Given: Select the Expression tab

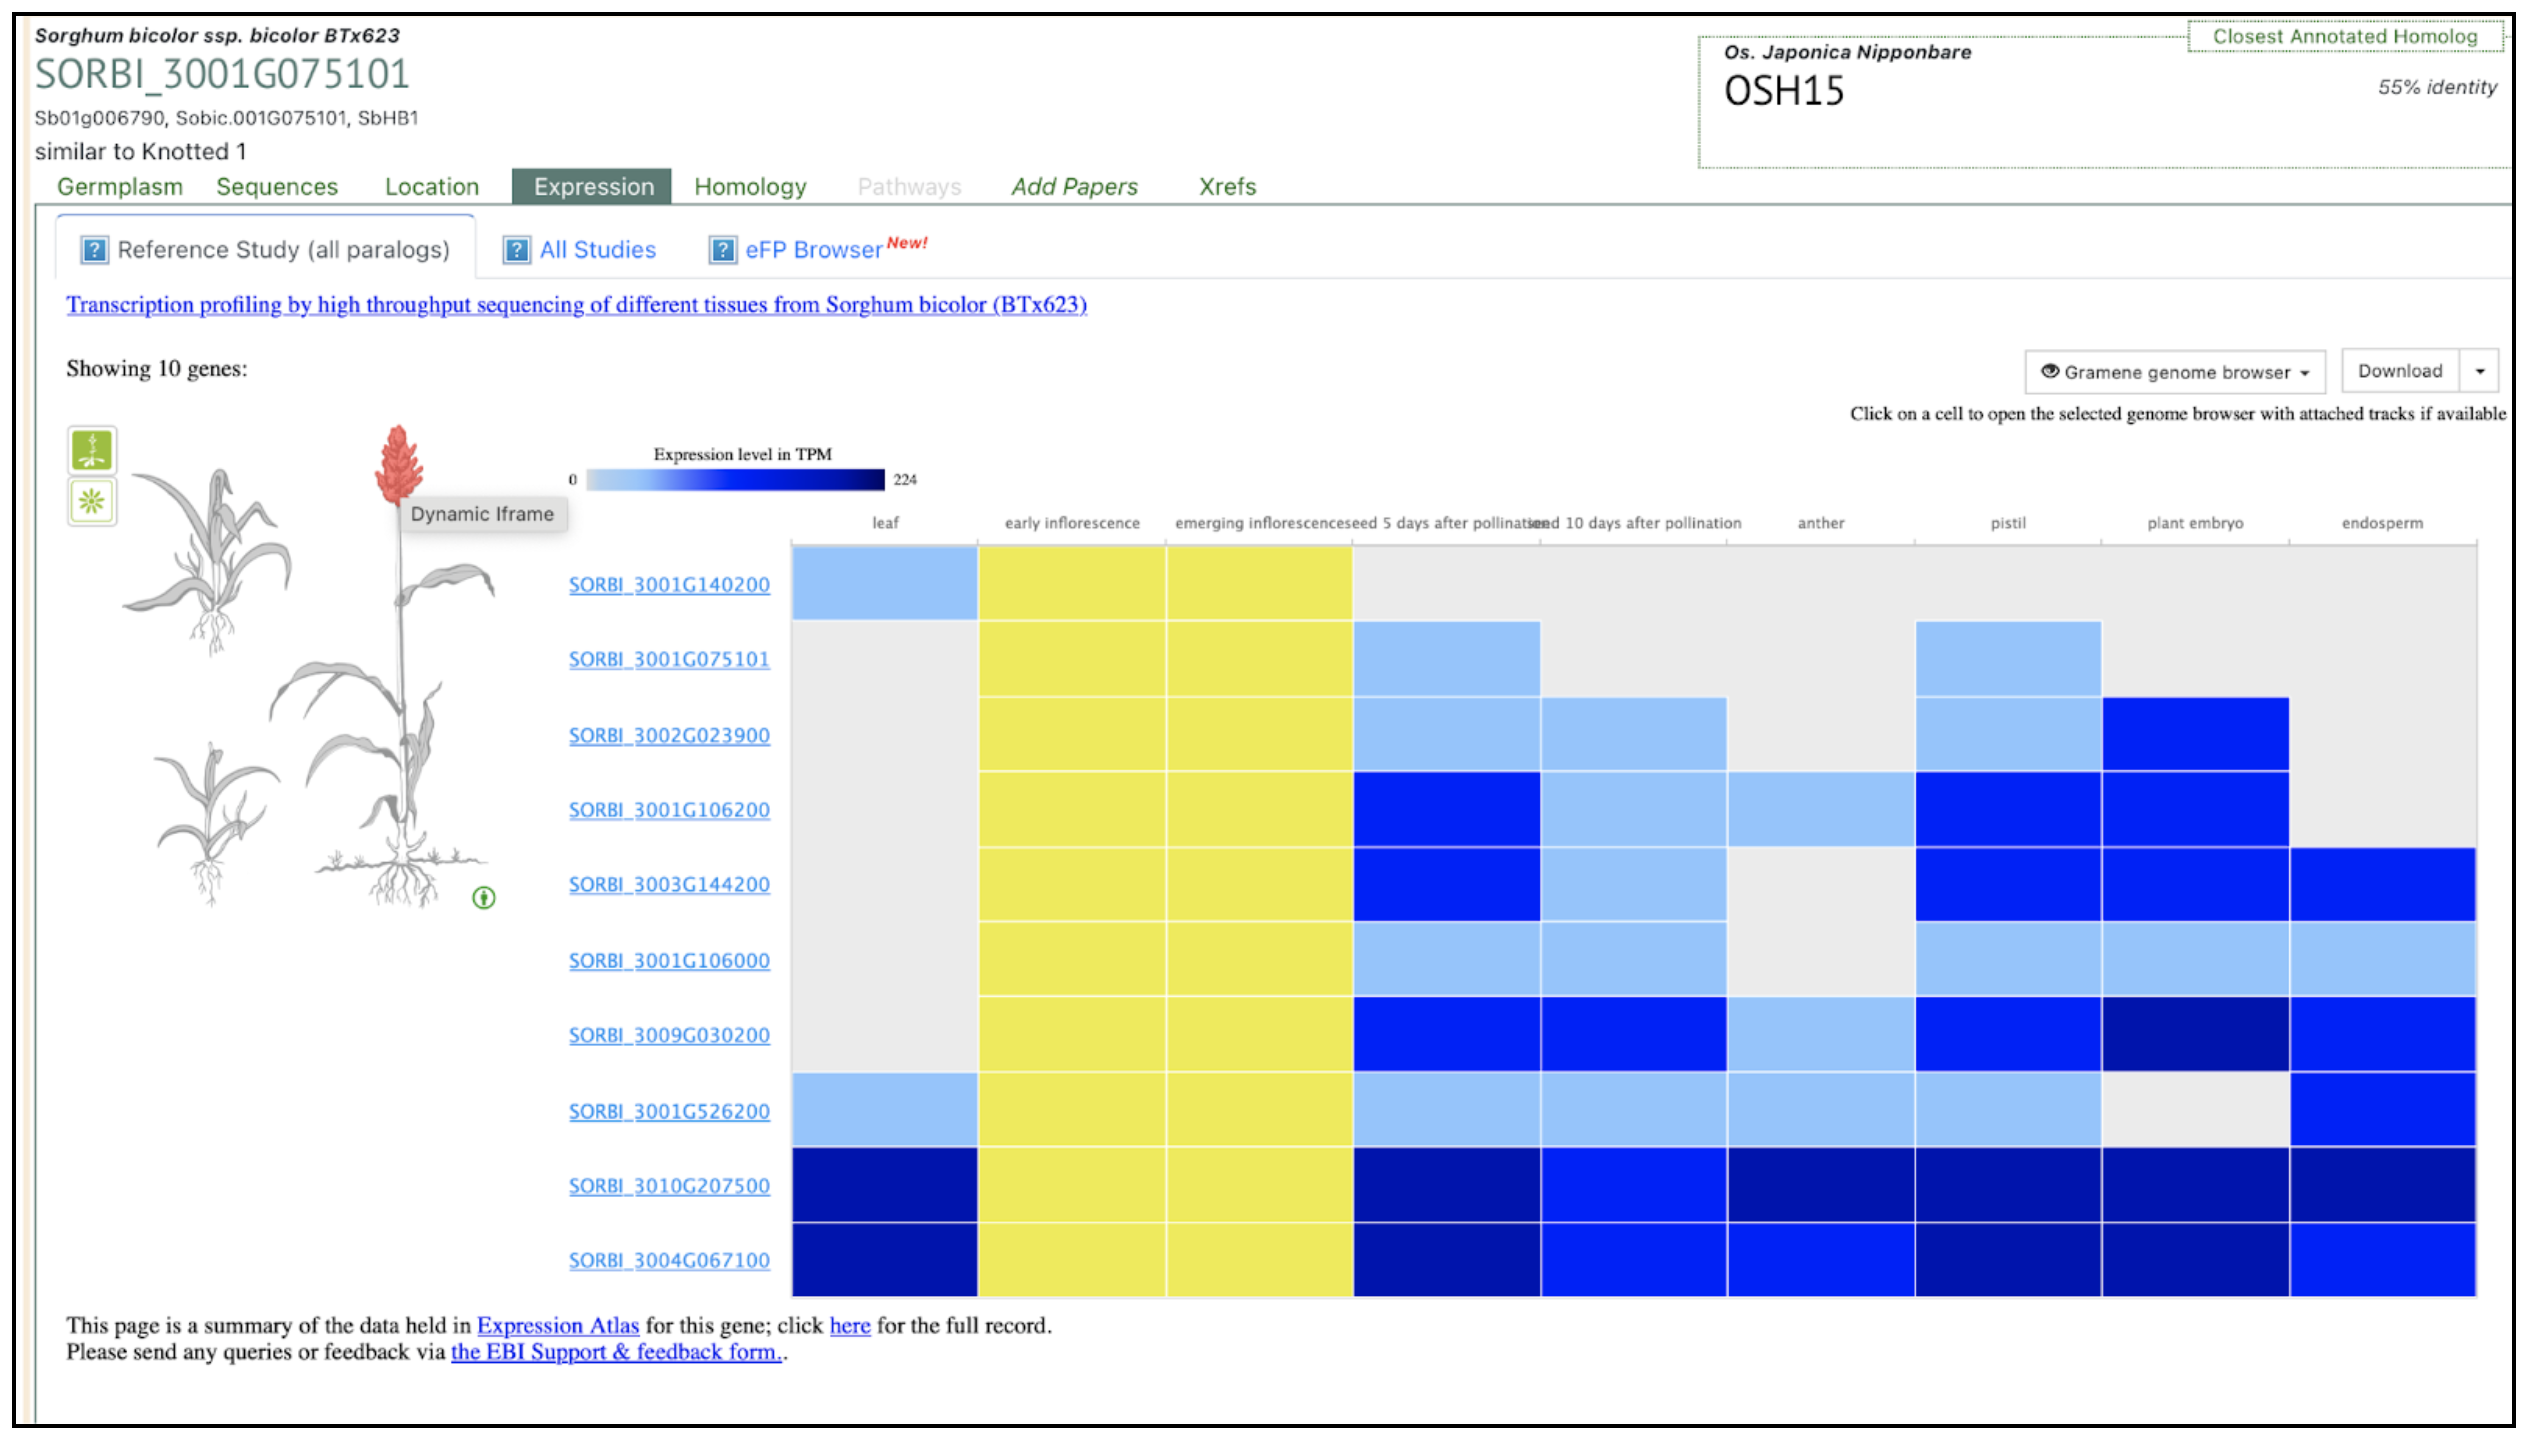Looking at the screenshot, I should click(592, 187).
